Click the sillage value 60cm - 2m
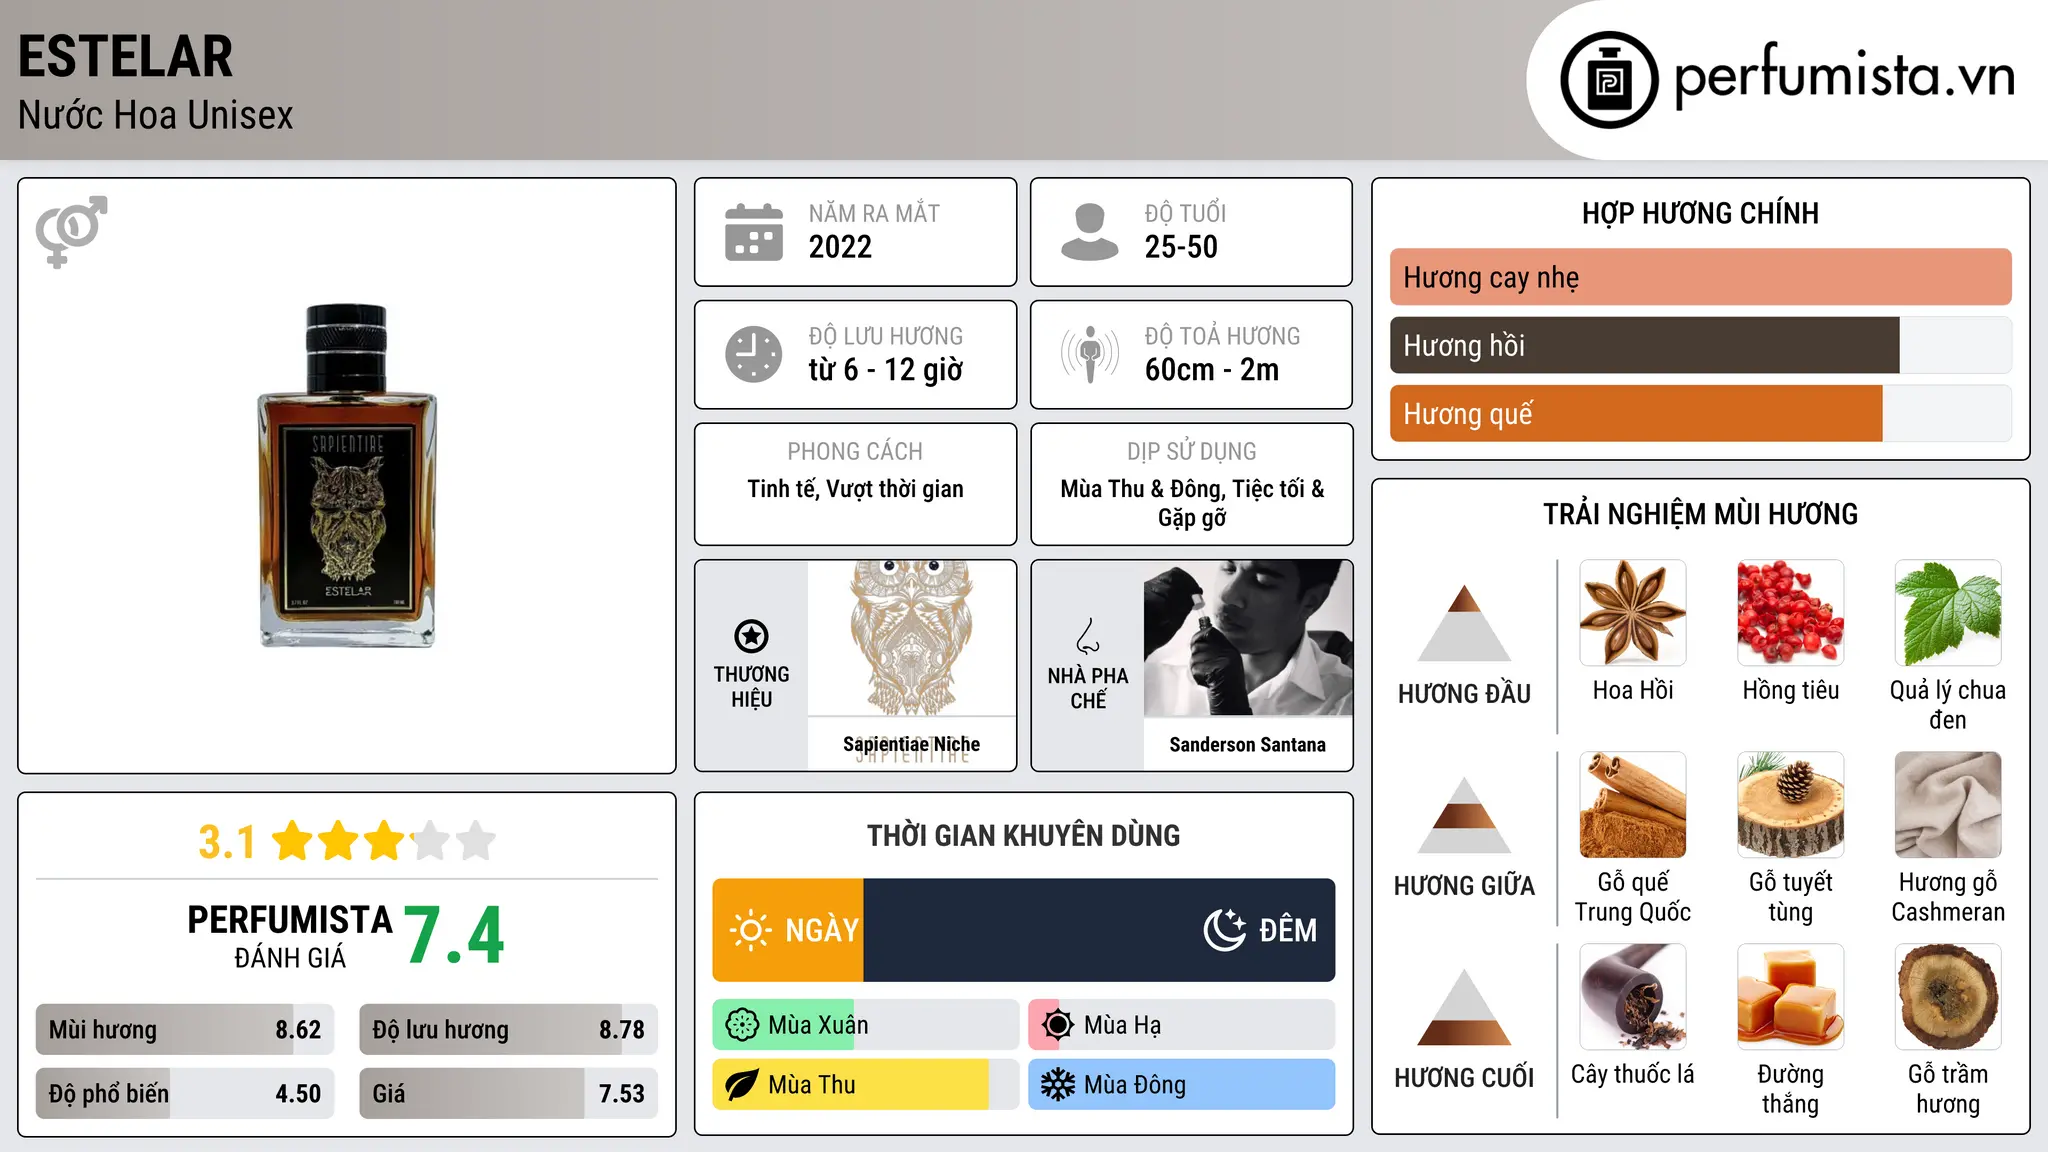Screen dimensions: 2048x1152 1211,370
